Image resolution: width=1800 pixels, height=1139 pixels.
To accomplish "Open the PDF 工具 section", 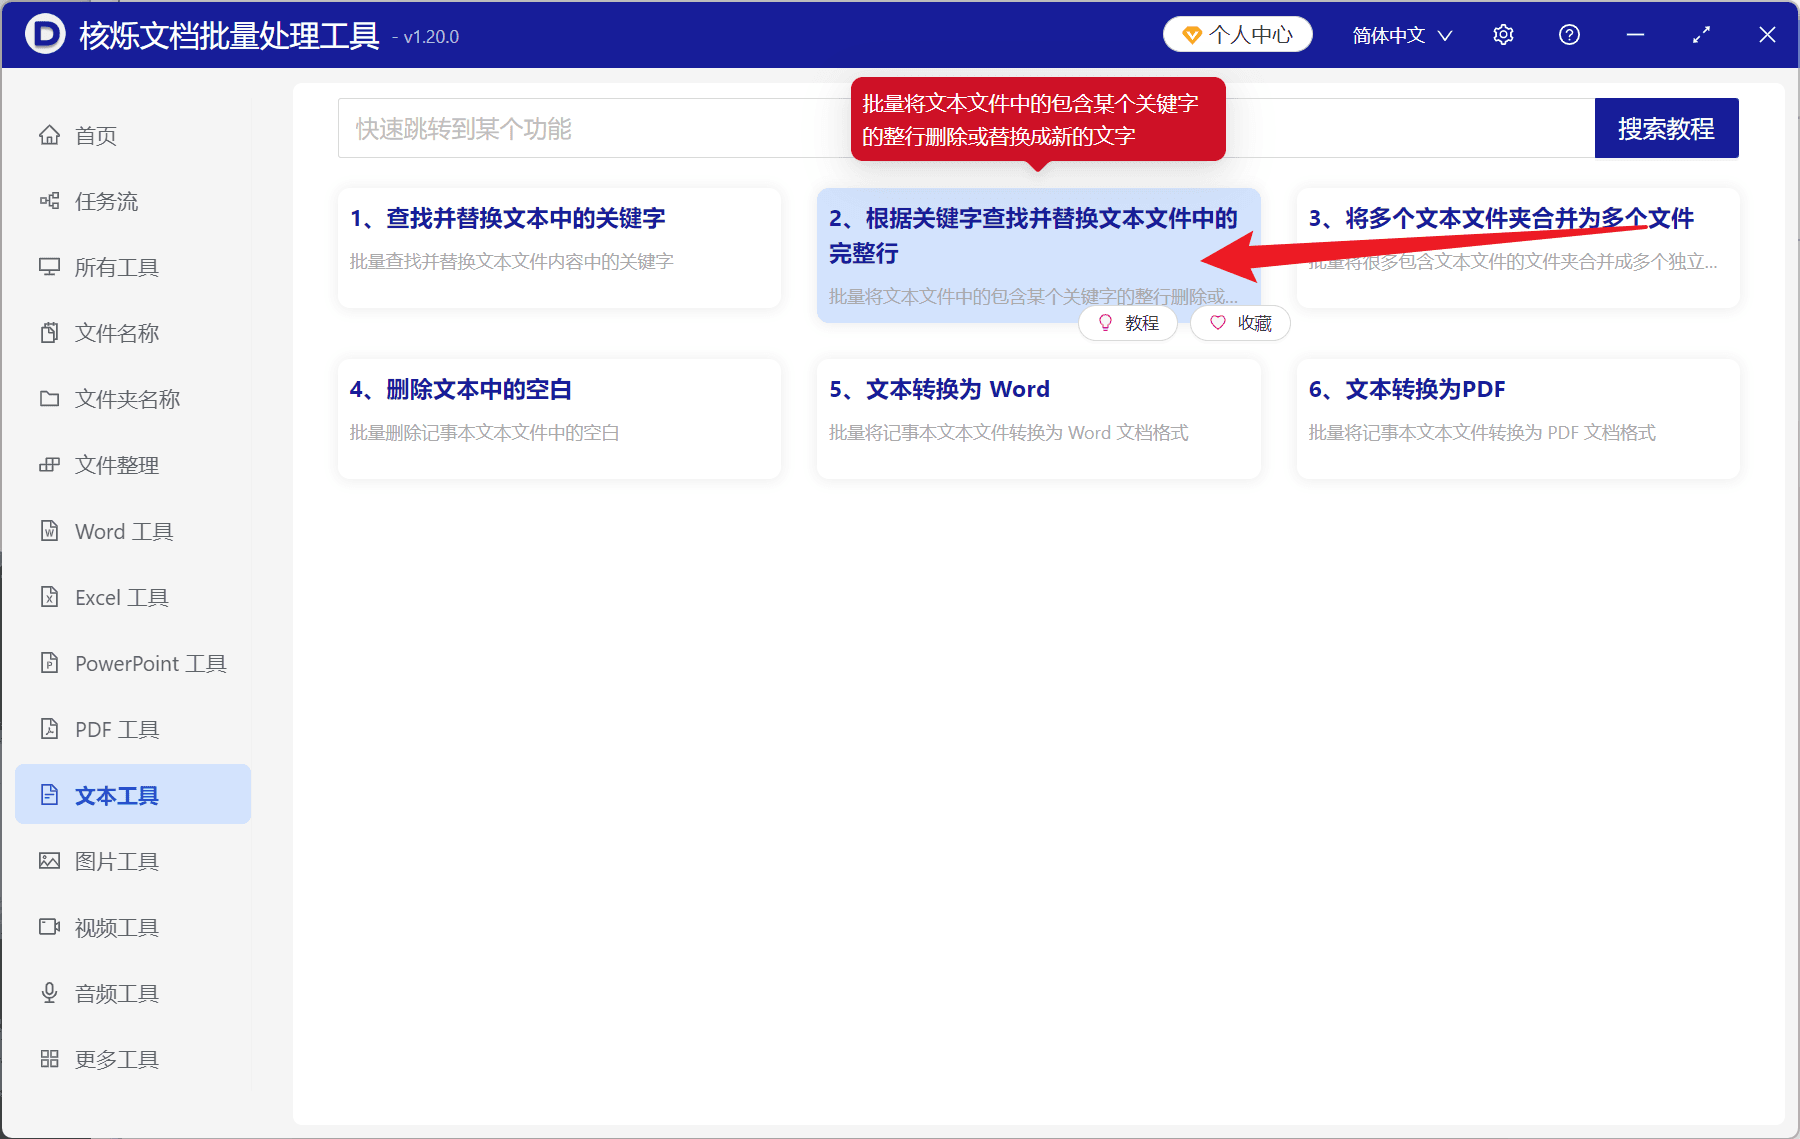I will 115,729.
